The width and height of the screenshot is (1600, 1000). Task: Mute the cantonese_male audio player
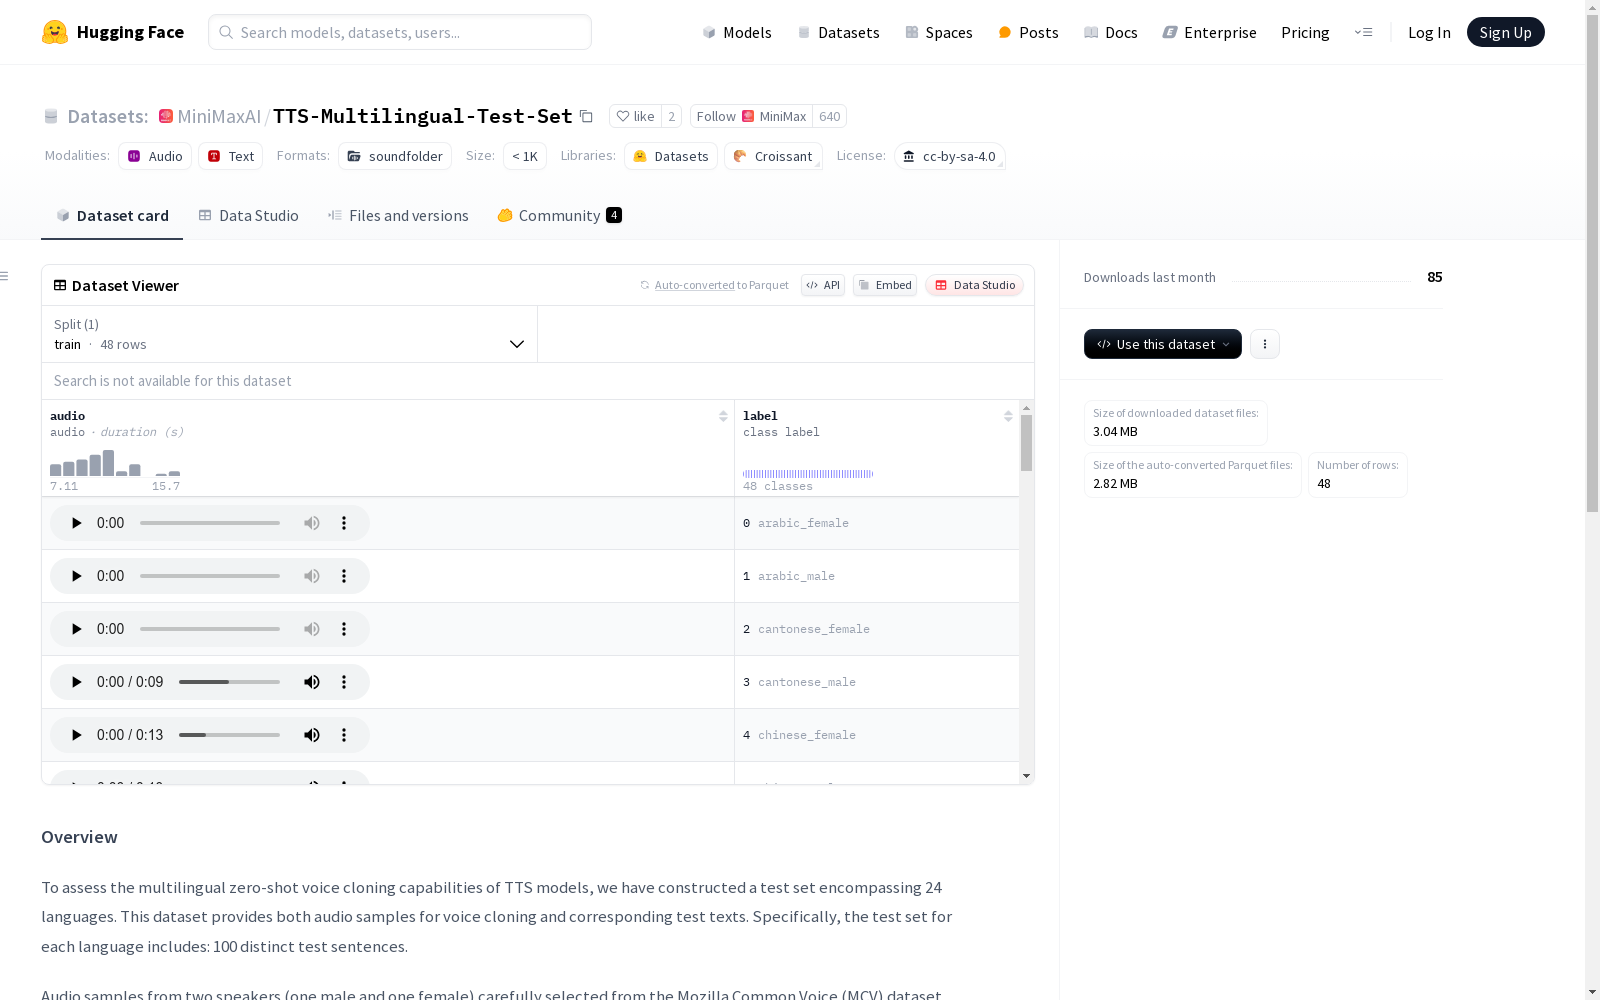coord(312,682)
